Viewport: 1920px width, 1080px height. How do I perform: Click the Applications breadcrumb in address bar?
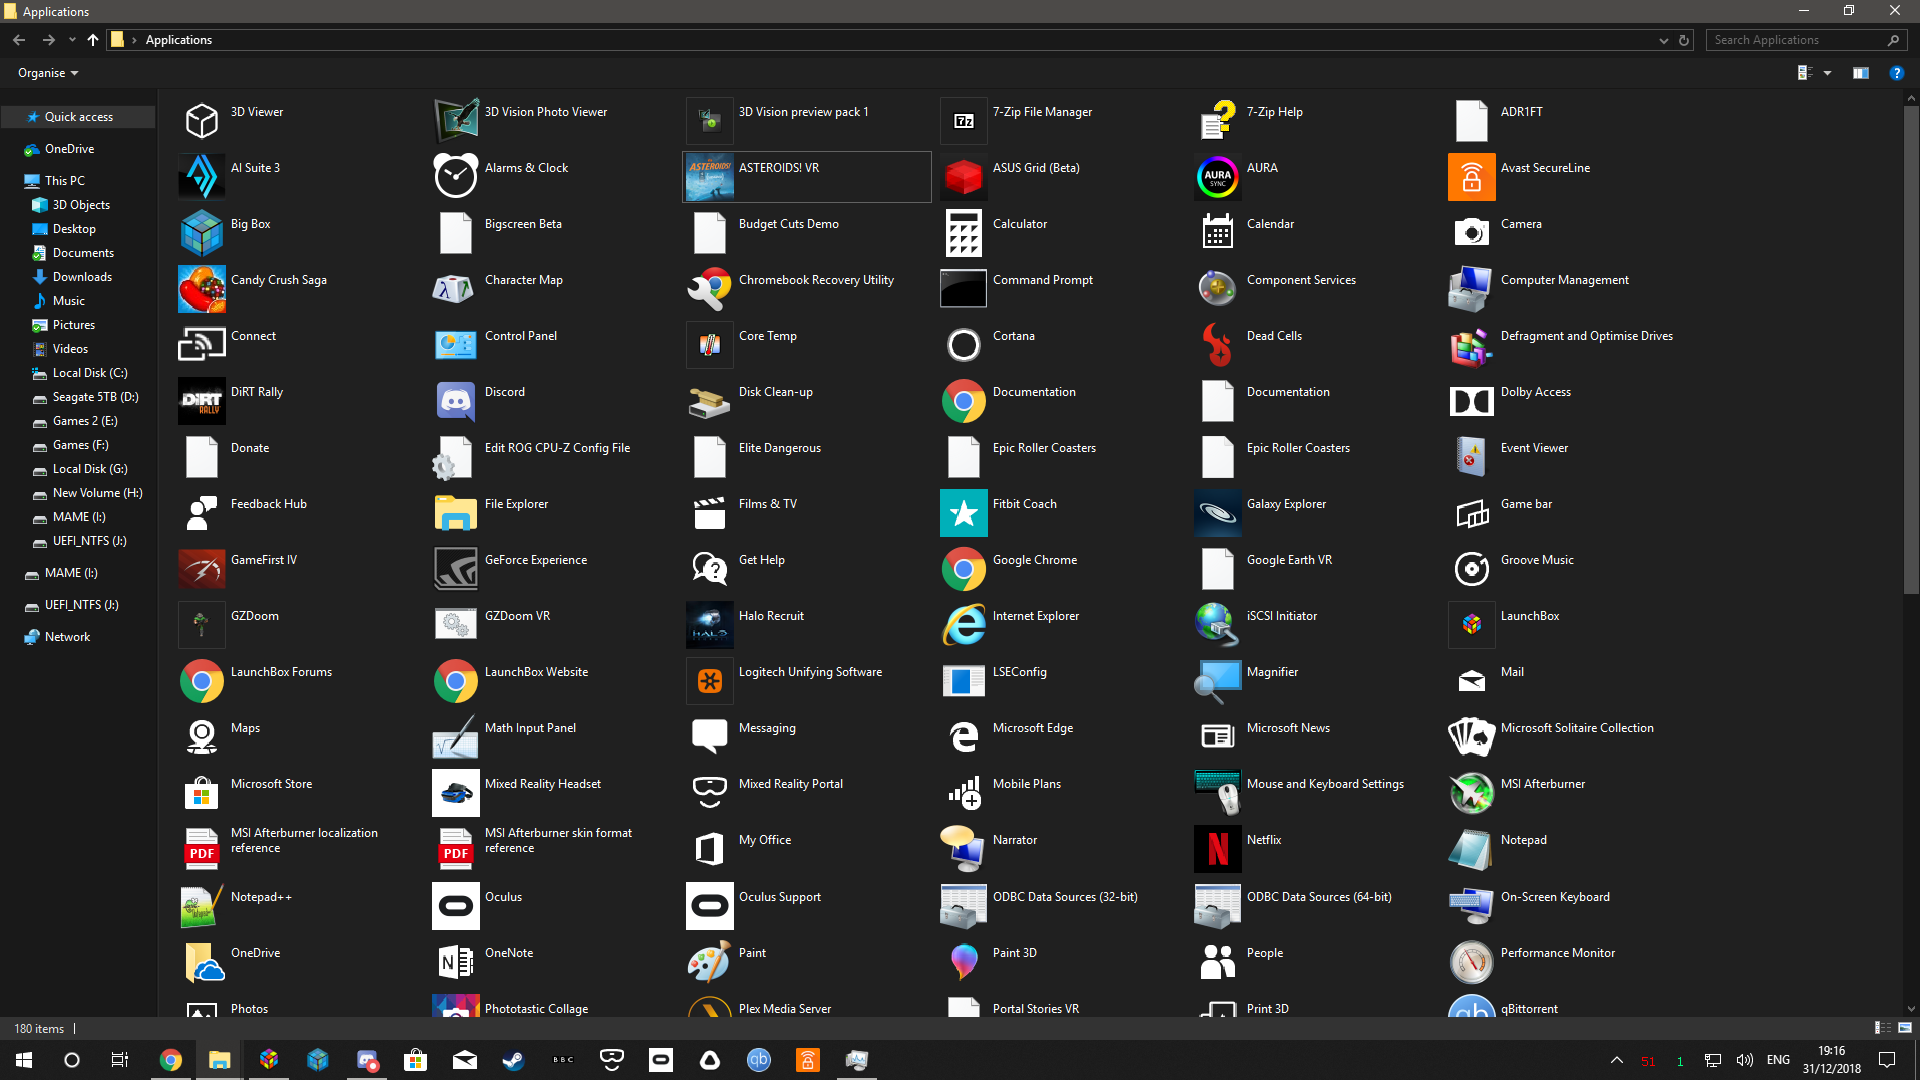[179, 40]
